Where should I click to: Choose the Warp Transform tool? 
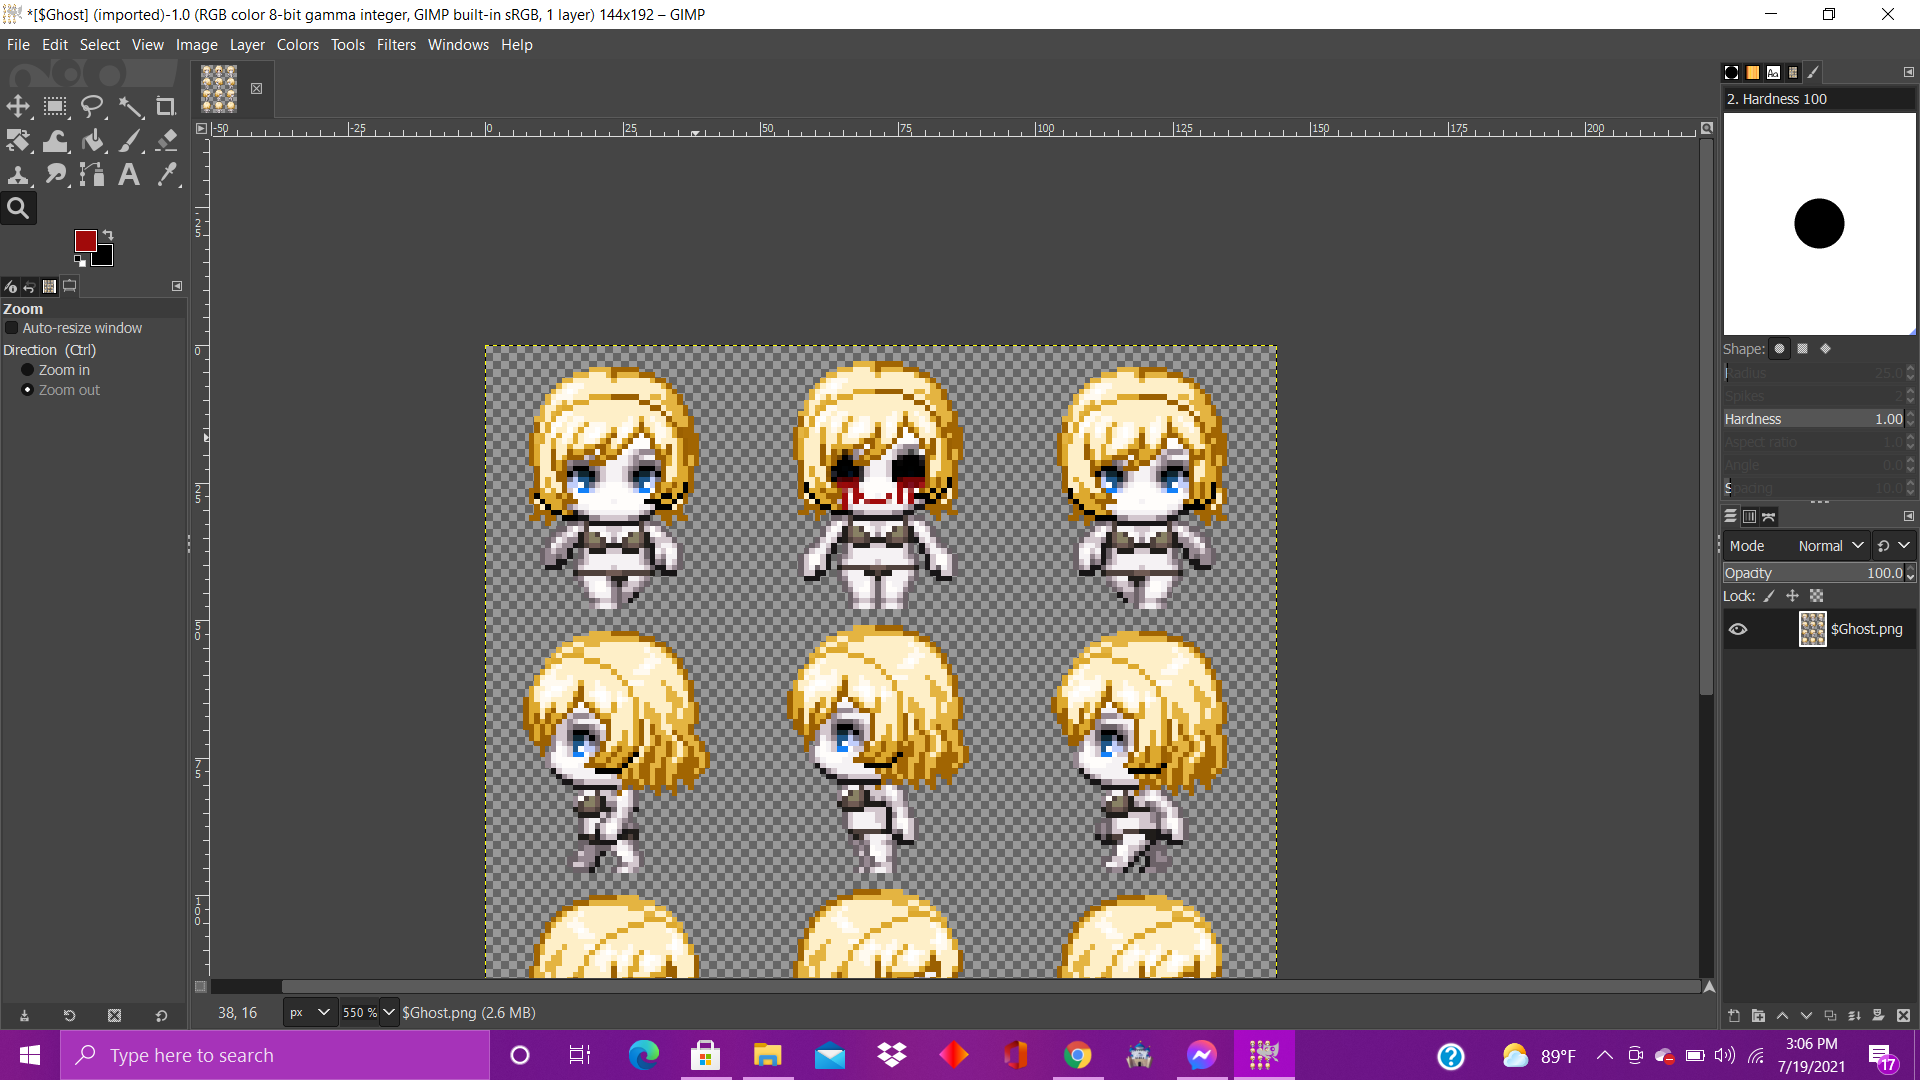(x=55, y=141)
